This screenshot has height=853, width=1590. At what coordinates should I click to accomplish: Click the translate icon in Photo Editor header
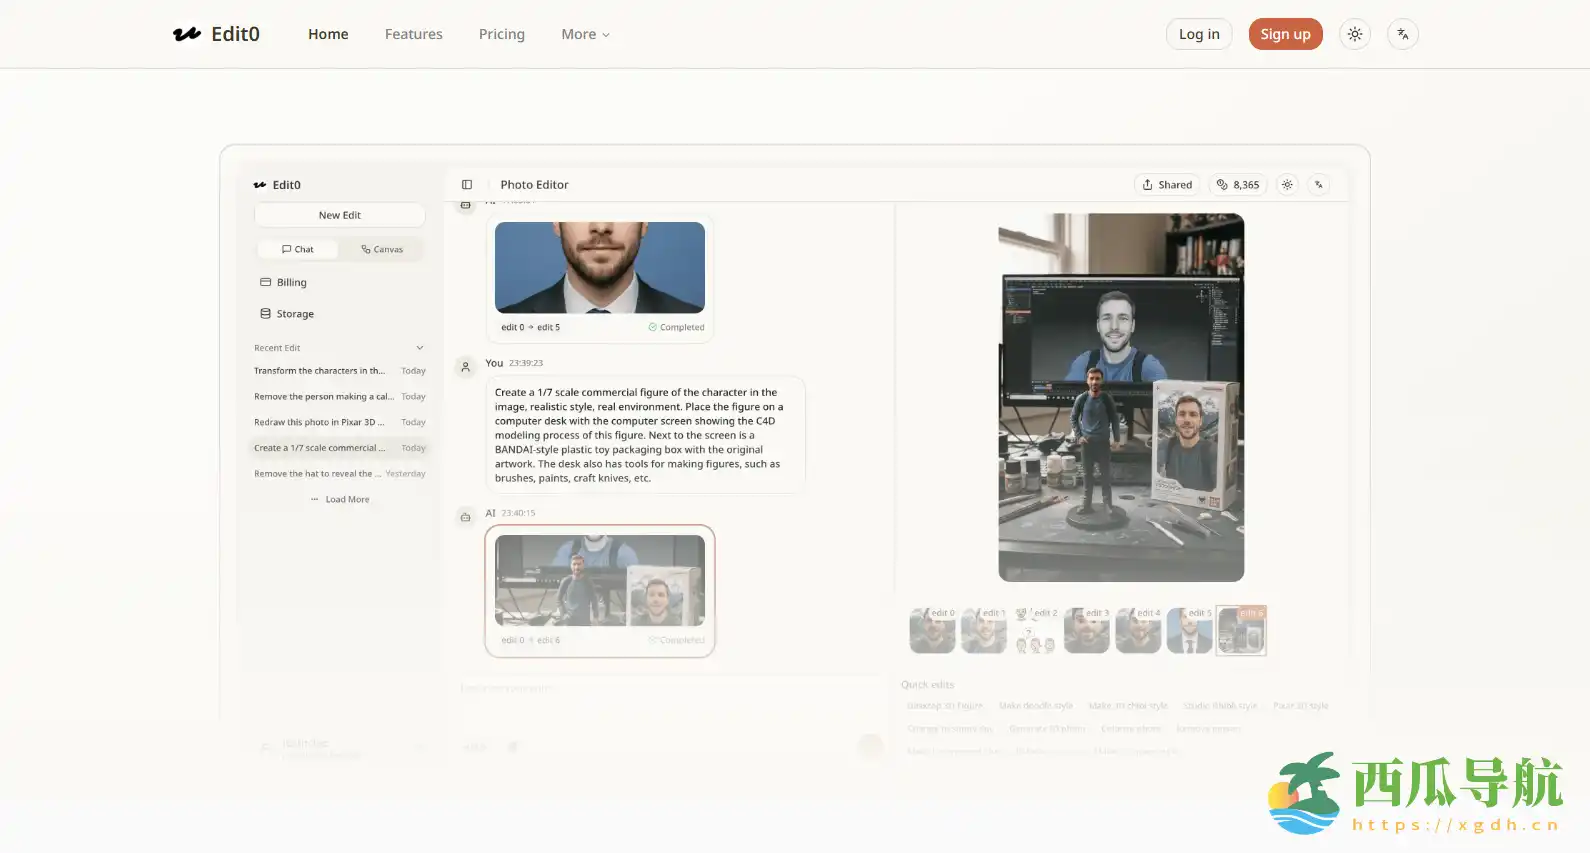point(1319,185)
